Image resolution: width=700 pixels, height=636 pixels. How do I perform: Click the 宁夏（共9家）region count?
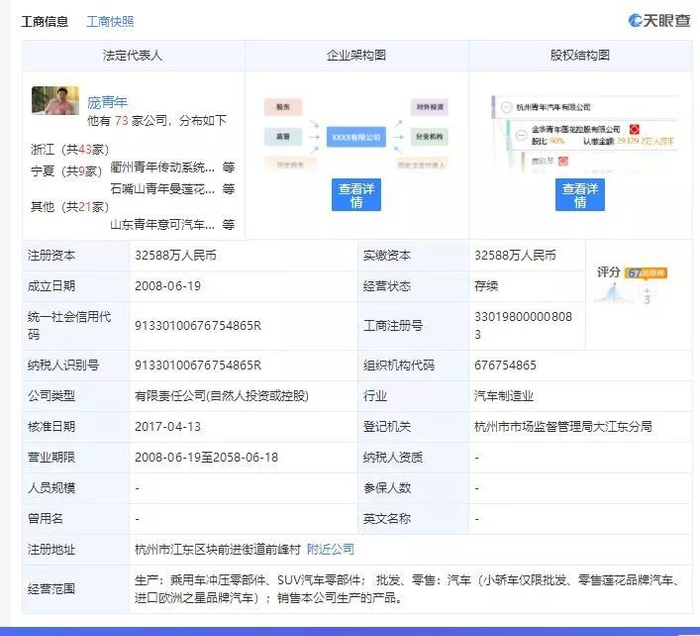pos(67,170)
